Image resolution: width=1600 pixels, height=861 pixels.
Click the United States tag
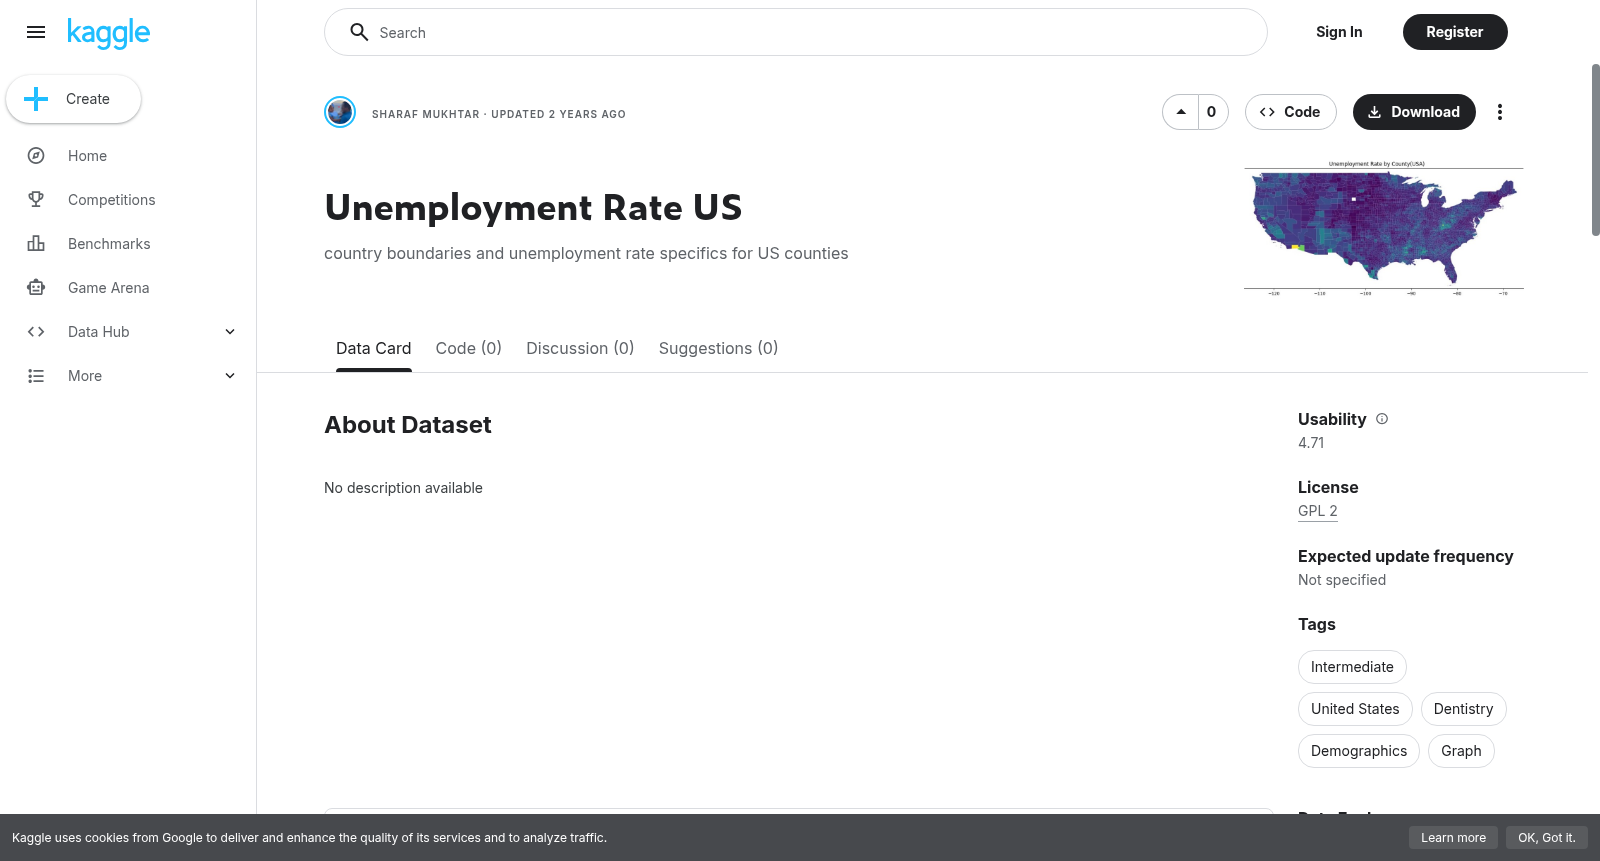[1355, 709]
